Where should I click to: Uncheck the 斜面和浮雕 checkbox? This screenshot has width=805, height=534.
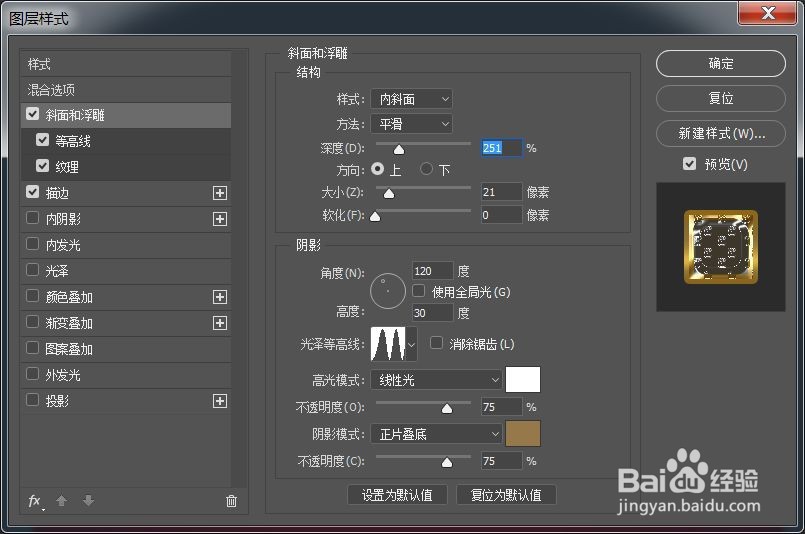tap(32, 114)
